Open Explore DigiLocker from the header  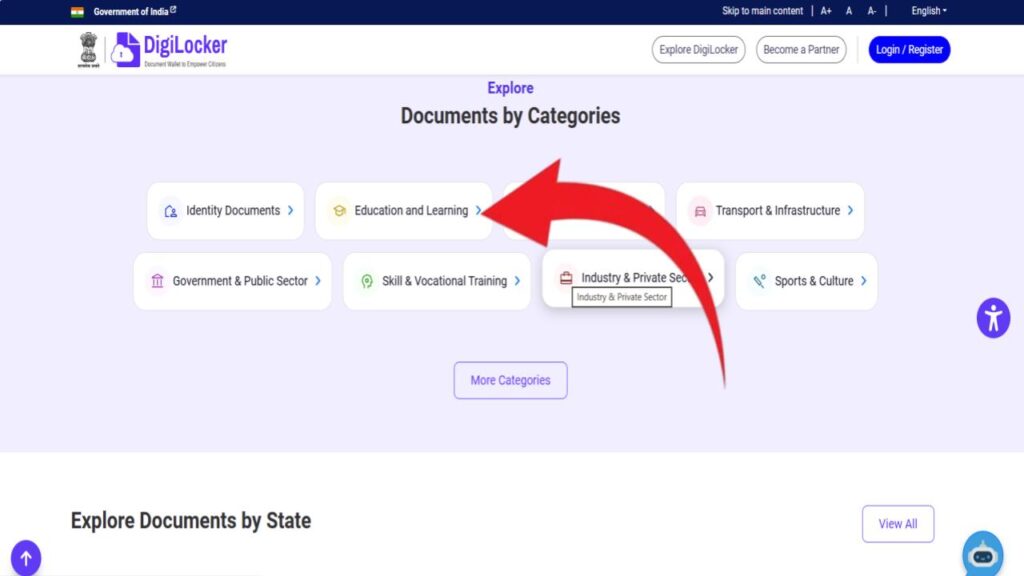(698, 50)
